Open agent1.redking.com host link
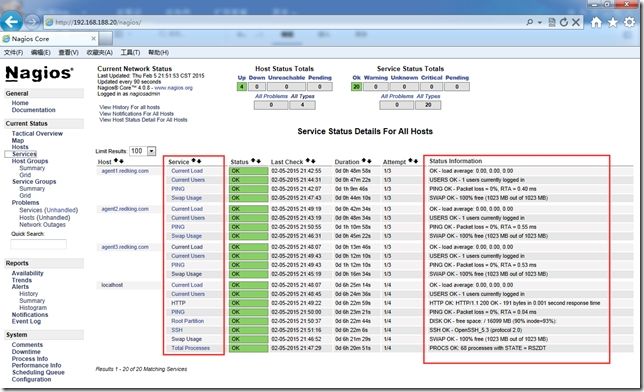Viewport: 644px width, 392px height. (125, 171)
